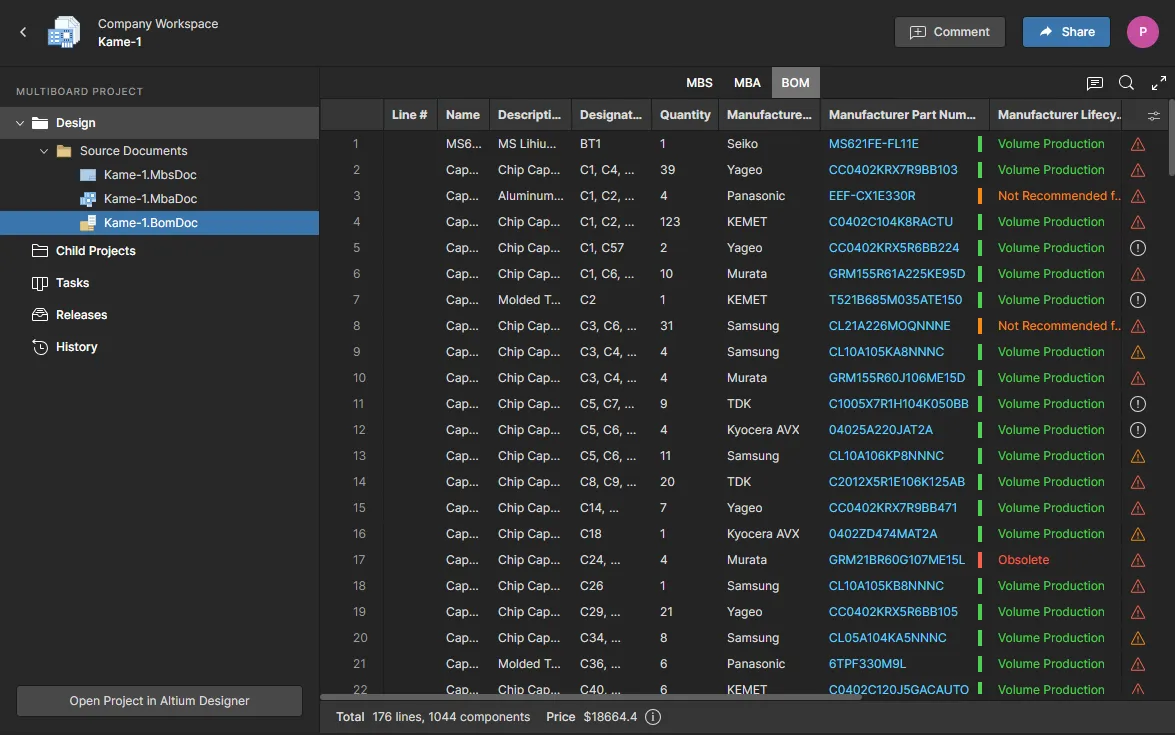Open part link MS621FE-FL11E

coord(873,144)
